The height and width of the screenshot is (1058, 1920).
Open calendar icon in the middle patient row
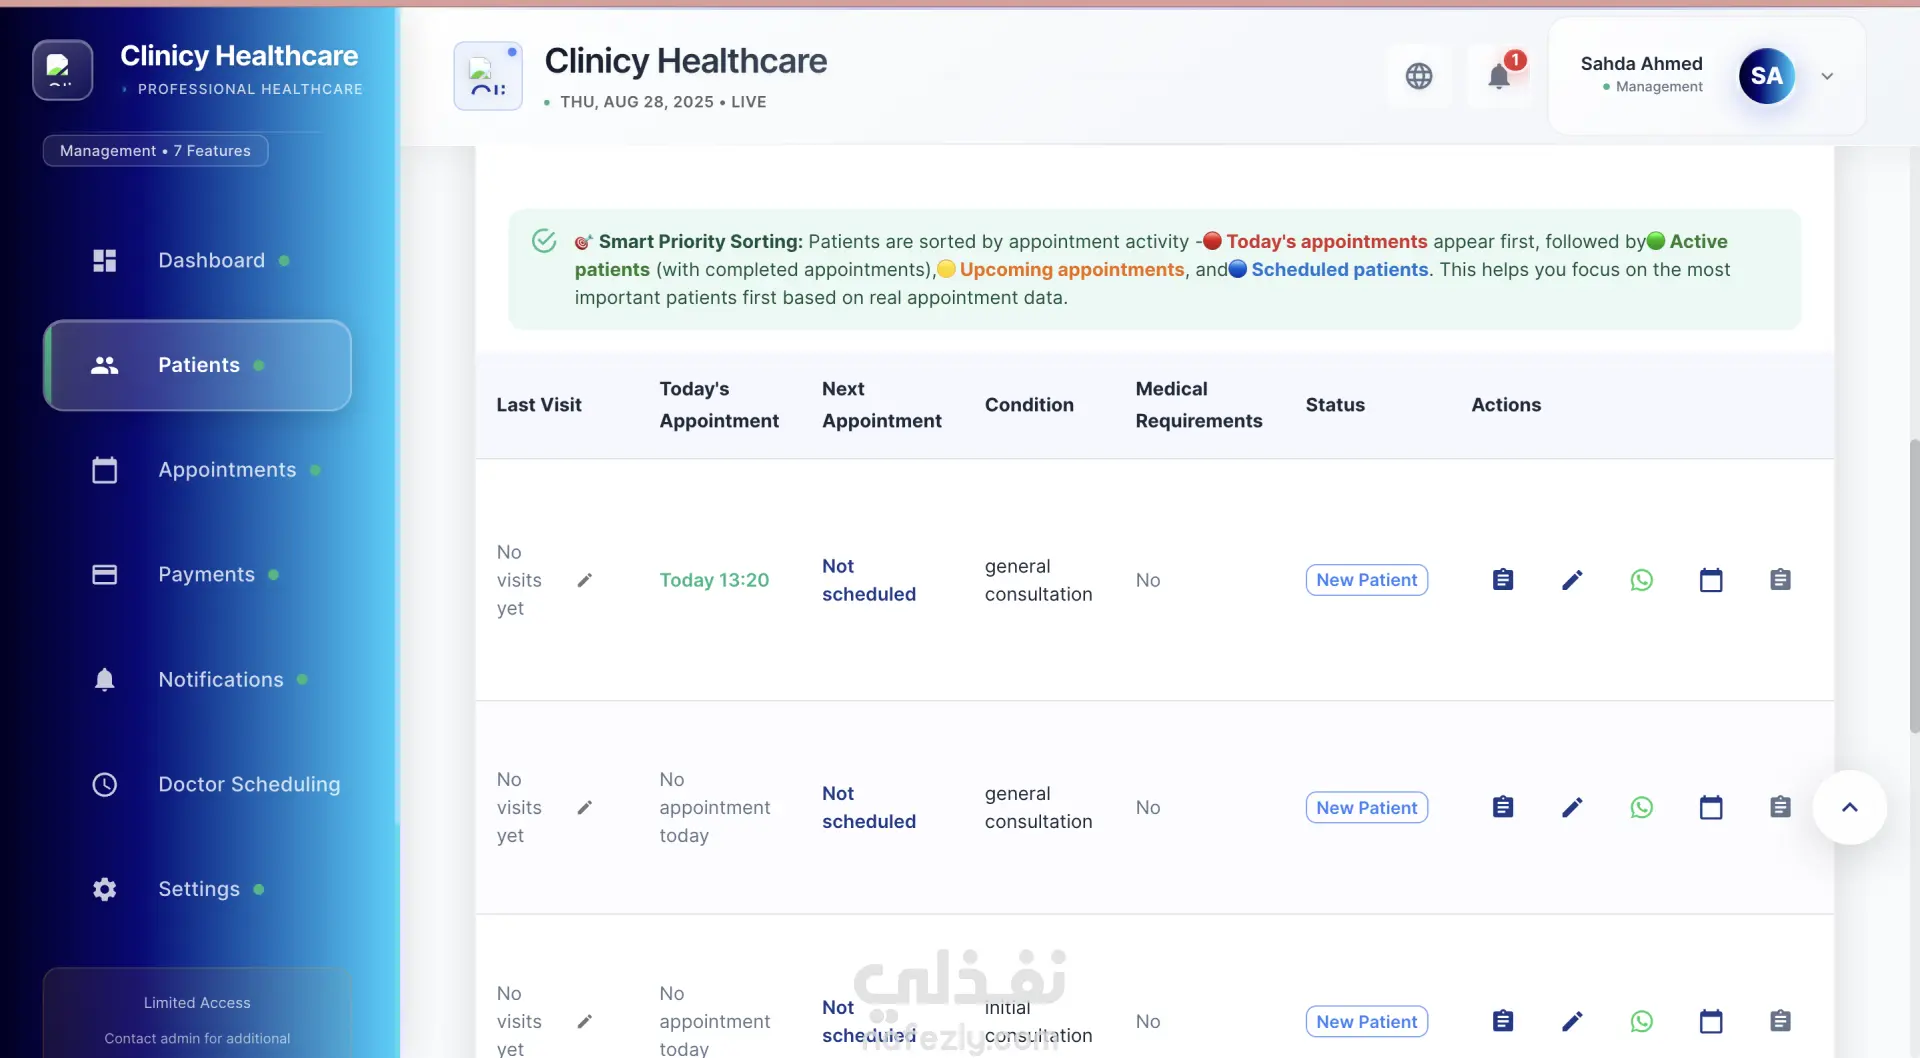coord(1711,807)
